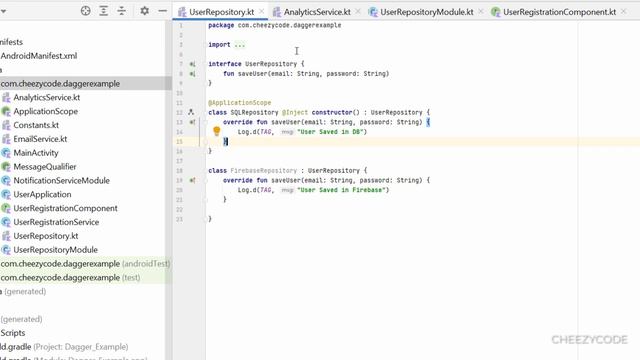Open project panel settings gear
Viewport: 640px width, 360px height.
144,11
